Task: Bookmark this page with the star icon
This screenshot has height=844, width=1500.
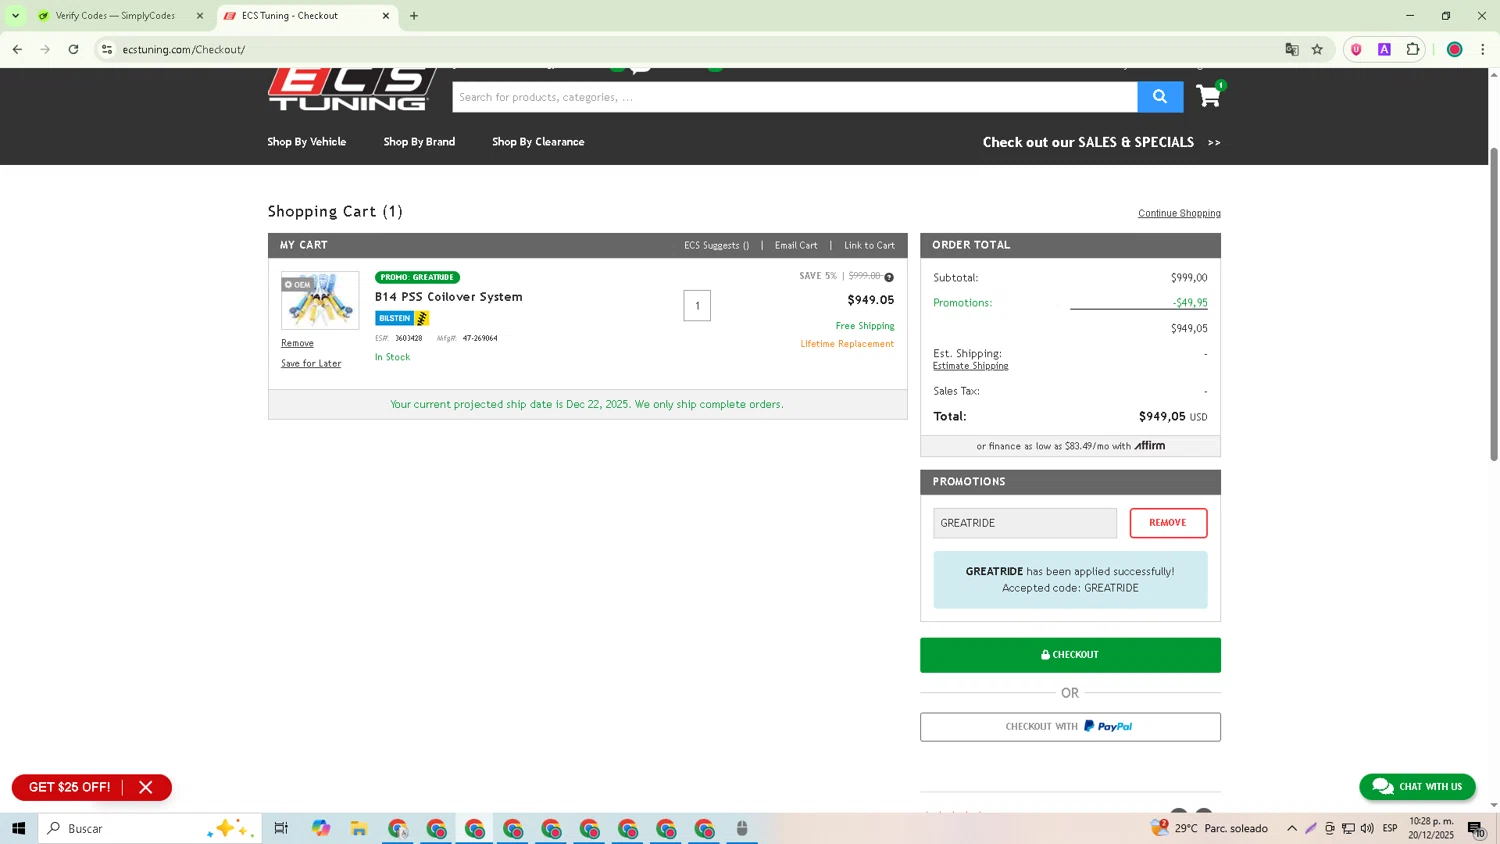Action: (1317, 49)
